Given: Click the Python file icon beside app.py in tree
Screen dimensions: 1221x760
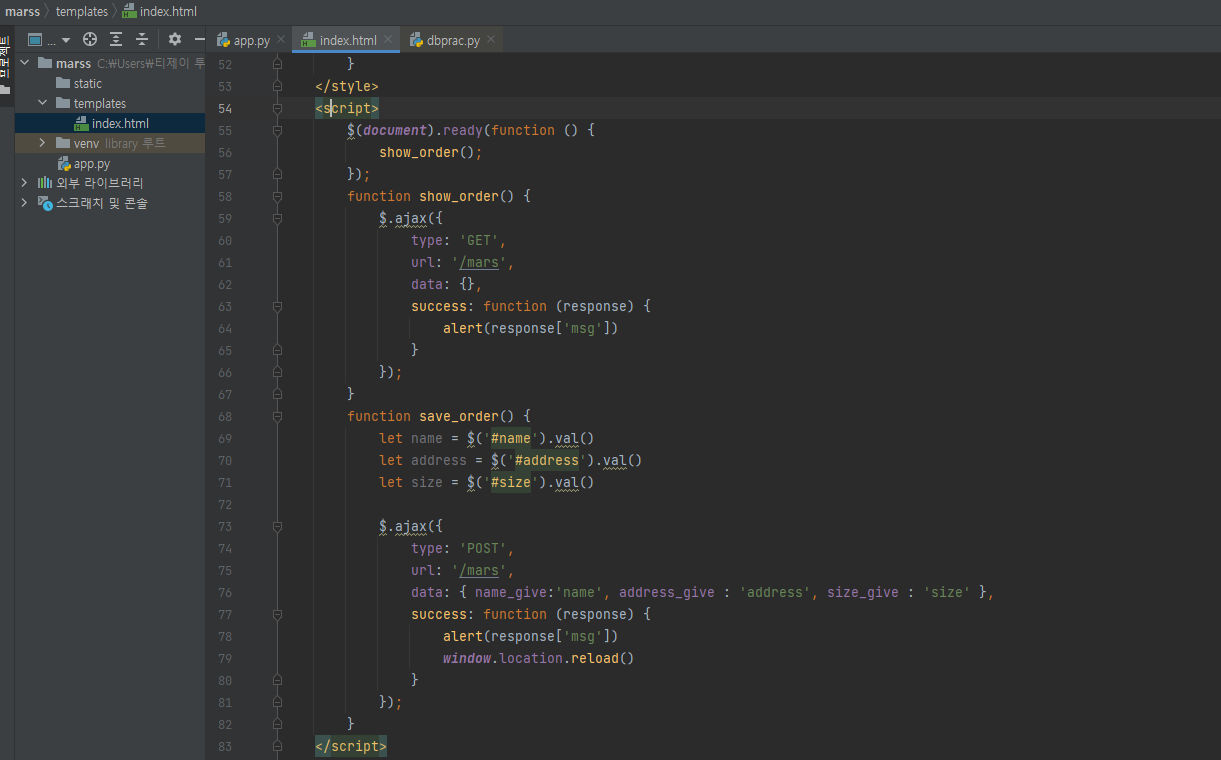Looking at the screenshot, I should [64, 163].
